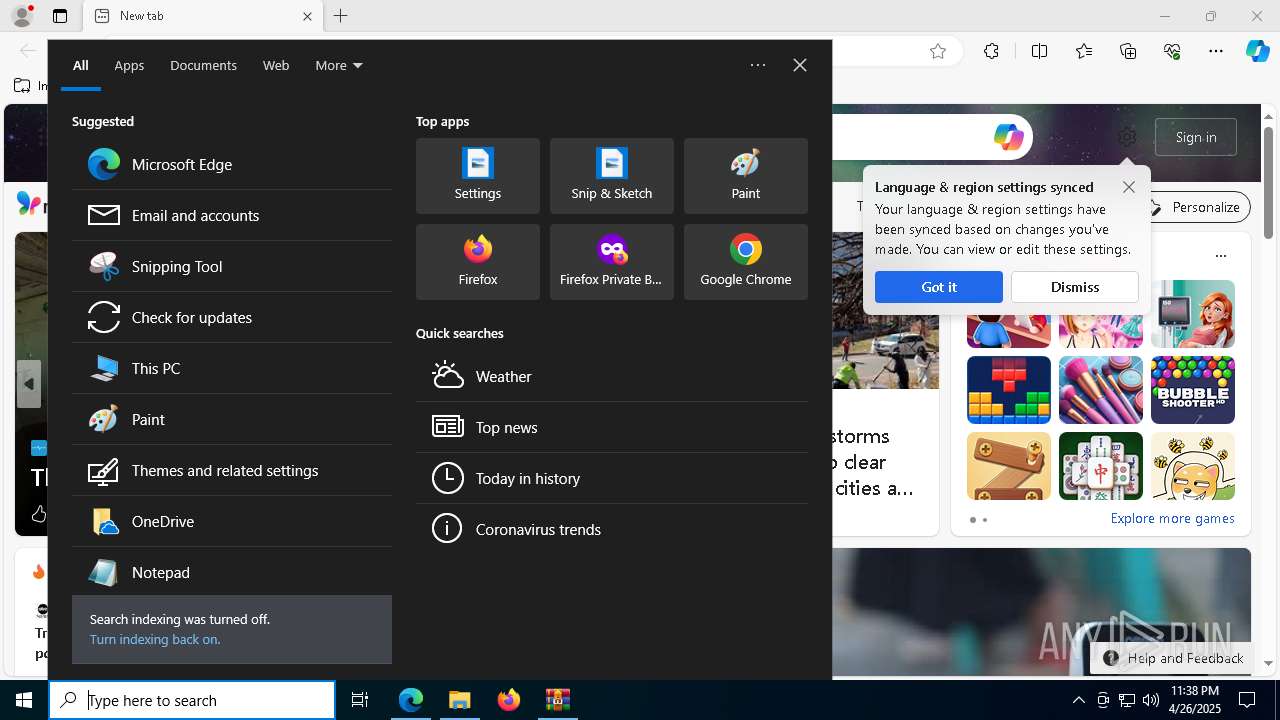
Task: Switch to the All search tab
Action: coord(81,65)
